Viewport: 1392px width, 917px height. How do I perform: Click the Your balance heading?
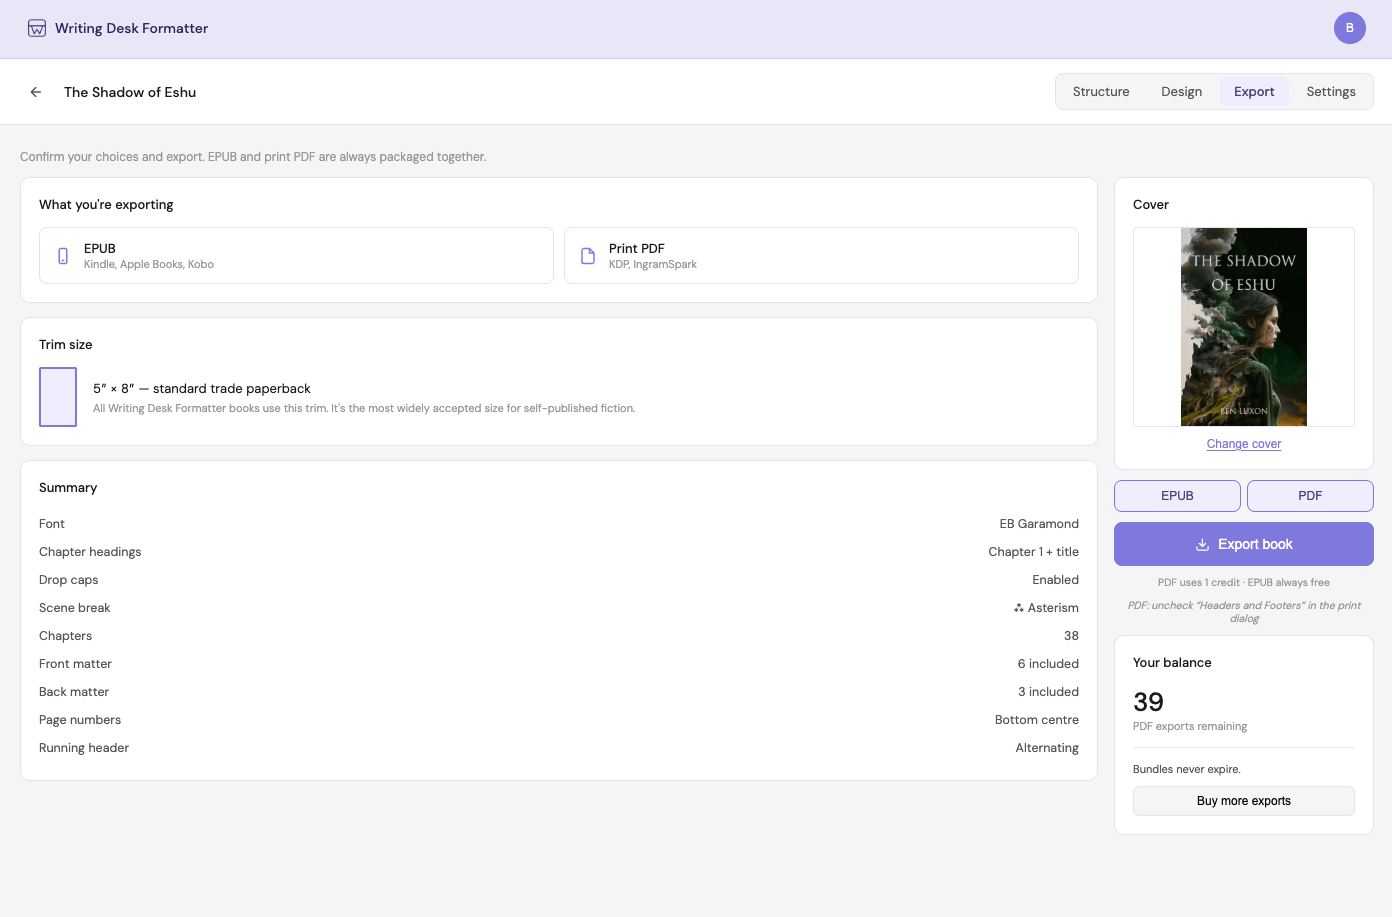pyautogui.click(x=1172, y=663)
